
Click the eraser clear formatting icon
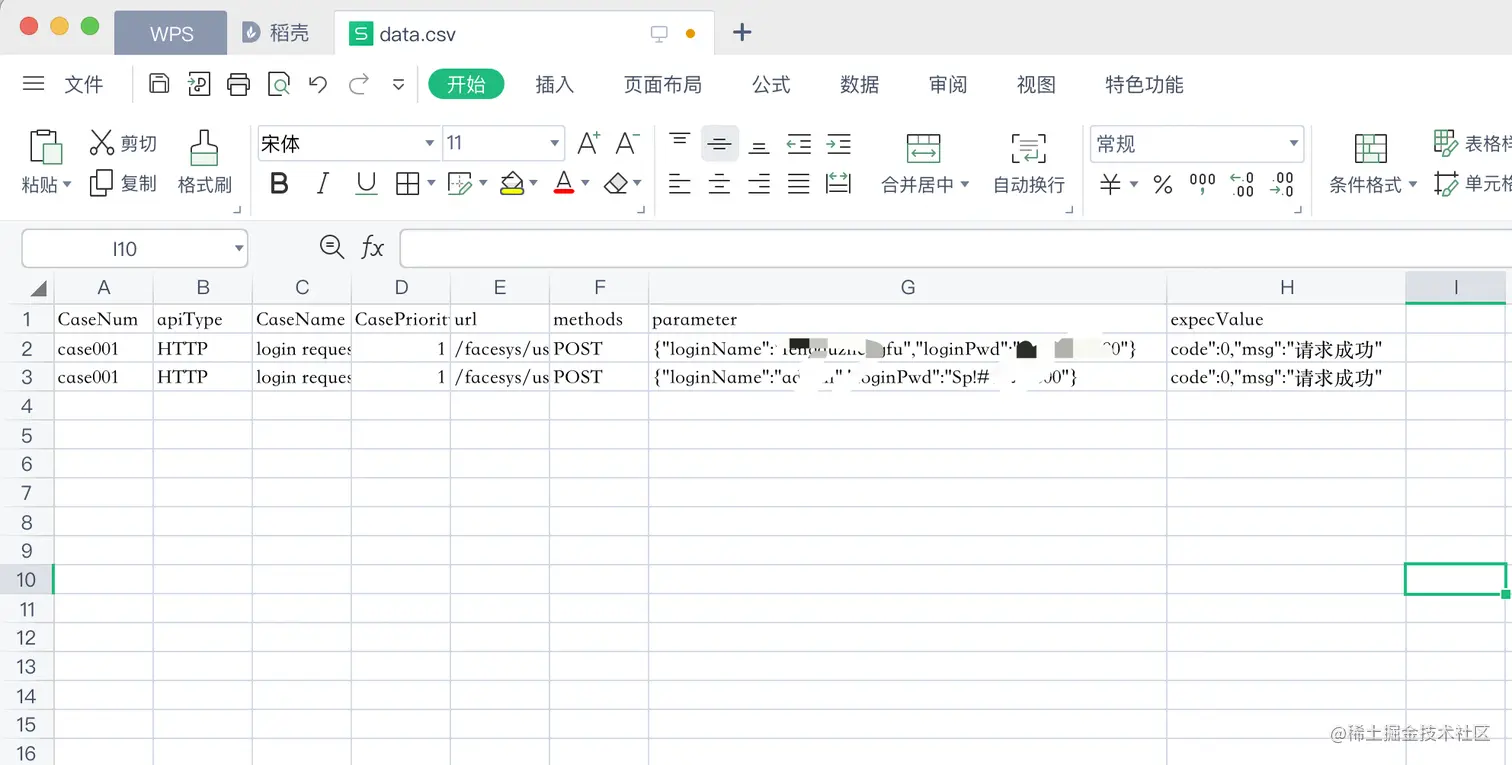point(616,183)
